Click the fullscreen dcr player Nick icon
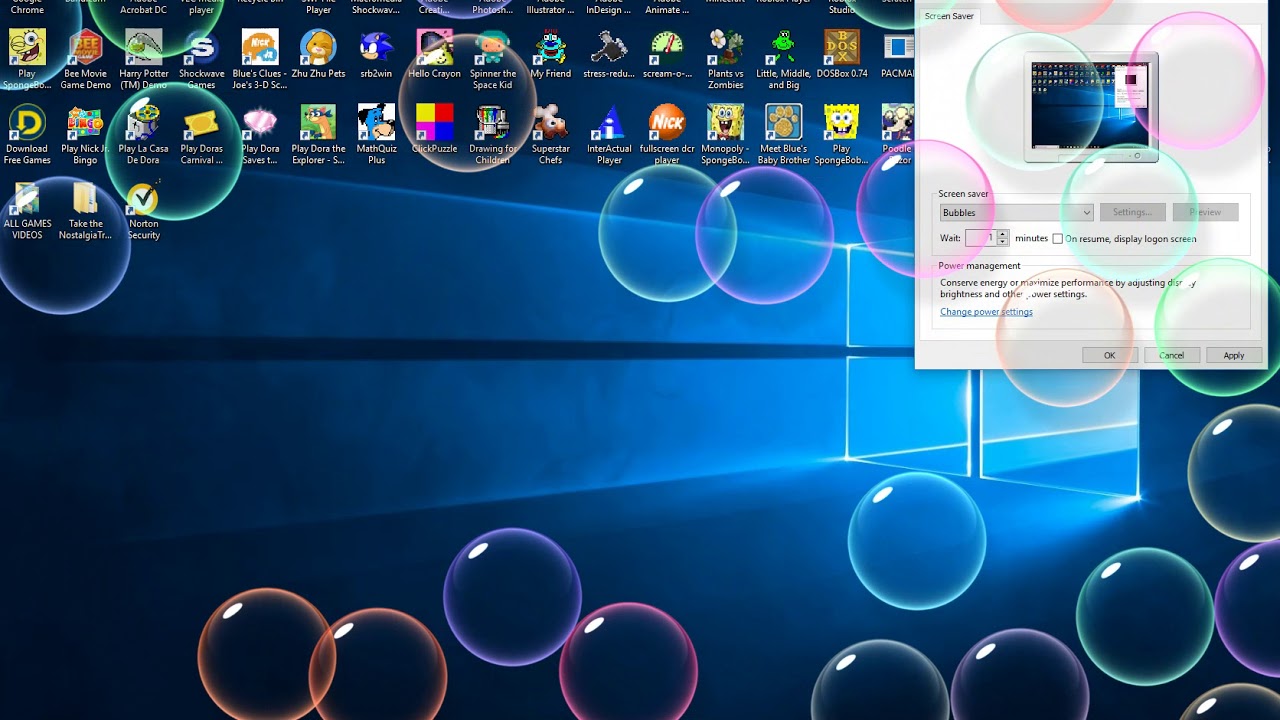Image resolution: width=1280 pixels, height=720 pixels. coord(667,134)
